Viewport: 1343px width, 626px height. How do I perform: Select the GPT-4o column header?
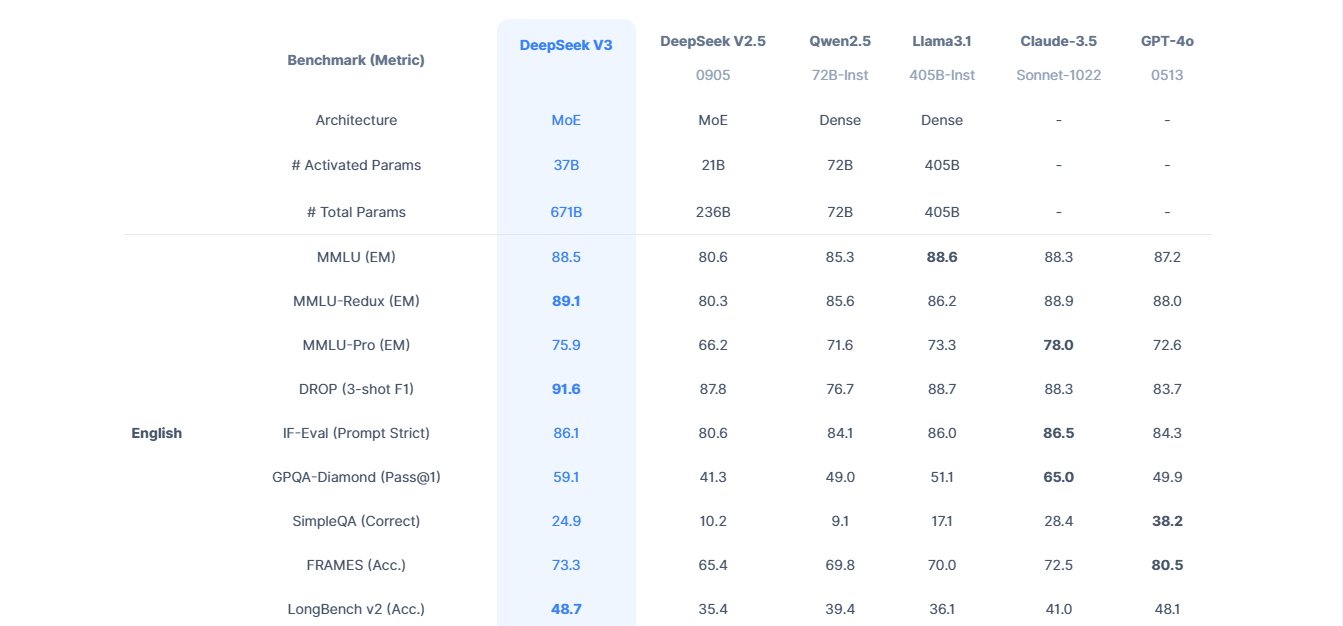[x=1167, y=41]
